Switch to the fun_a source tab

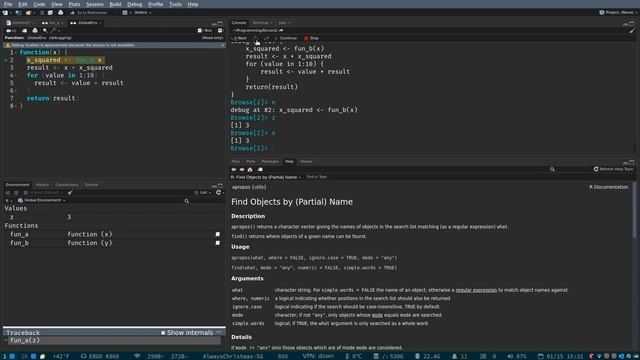click(52, 23)
